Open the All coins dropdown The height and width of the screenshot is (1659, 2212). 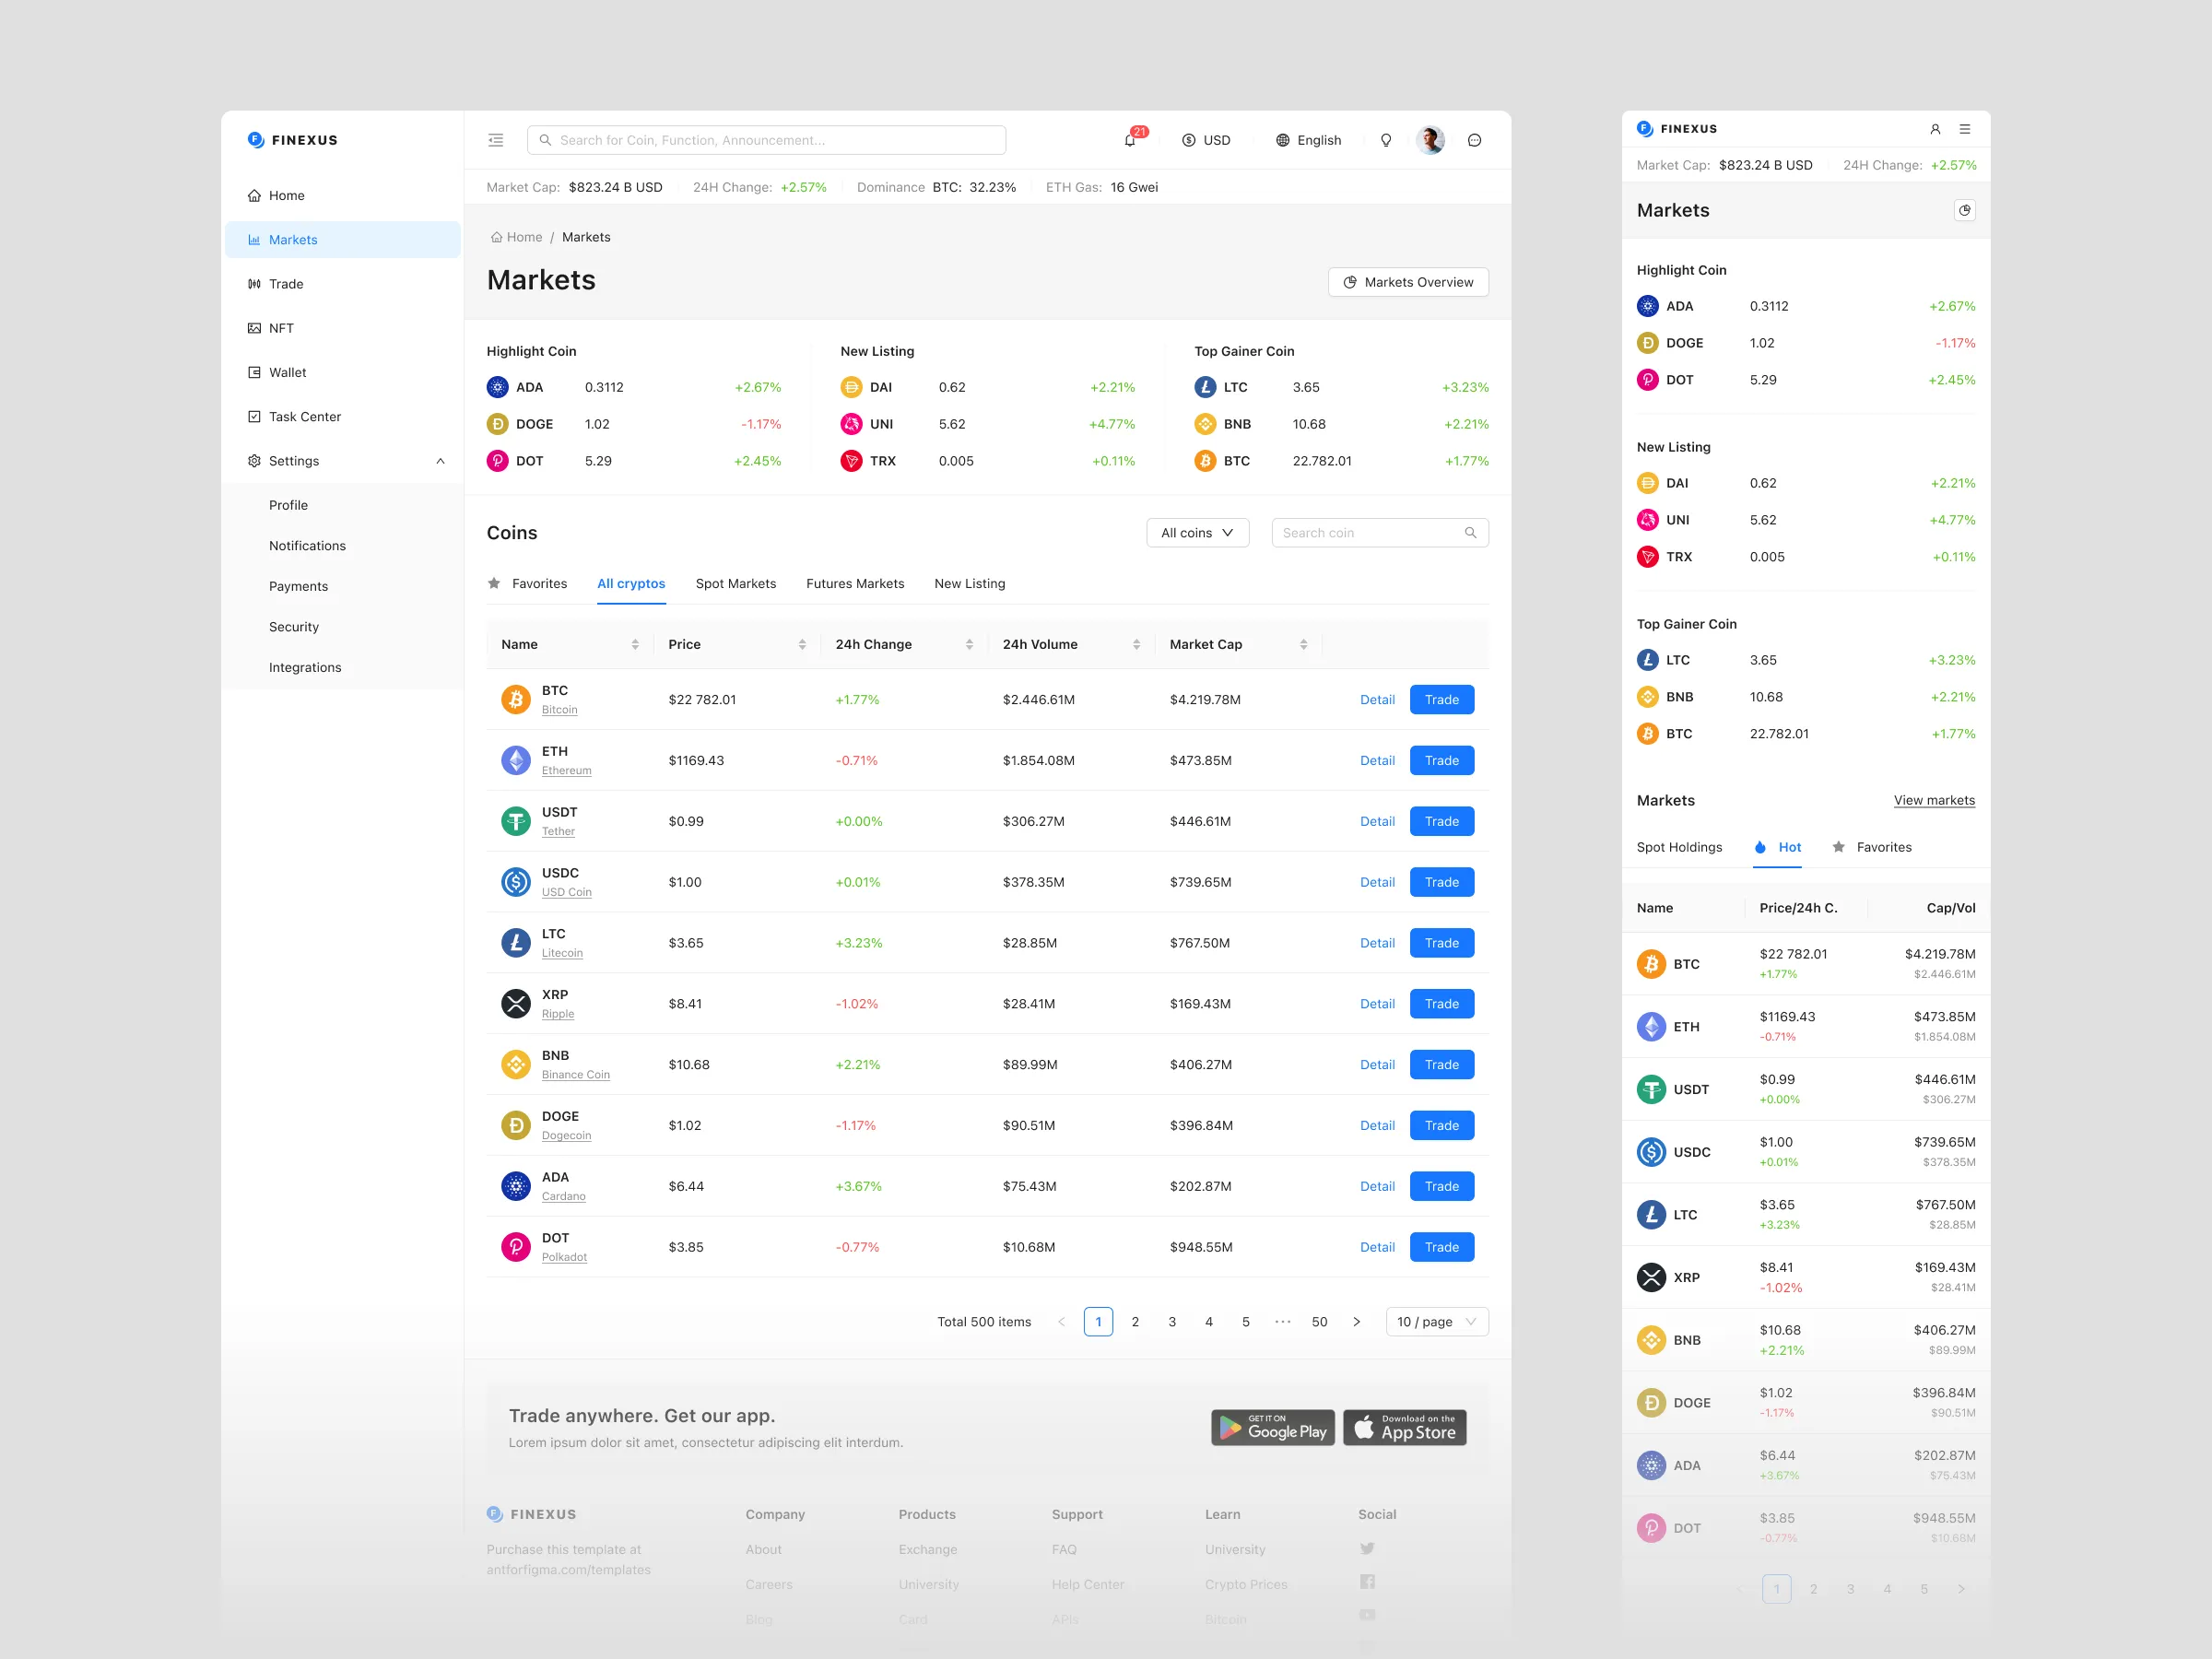(1197, 532)
